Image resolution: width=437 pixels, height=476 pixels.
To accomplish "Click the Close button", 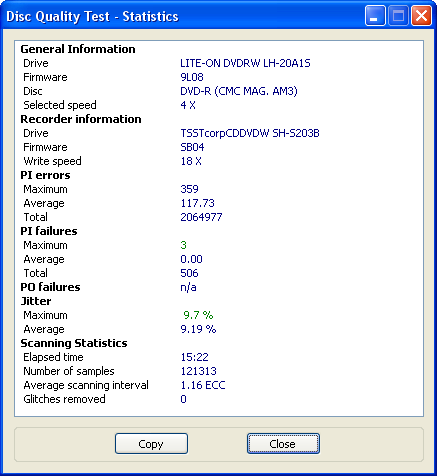I will tap(283, 444).
